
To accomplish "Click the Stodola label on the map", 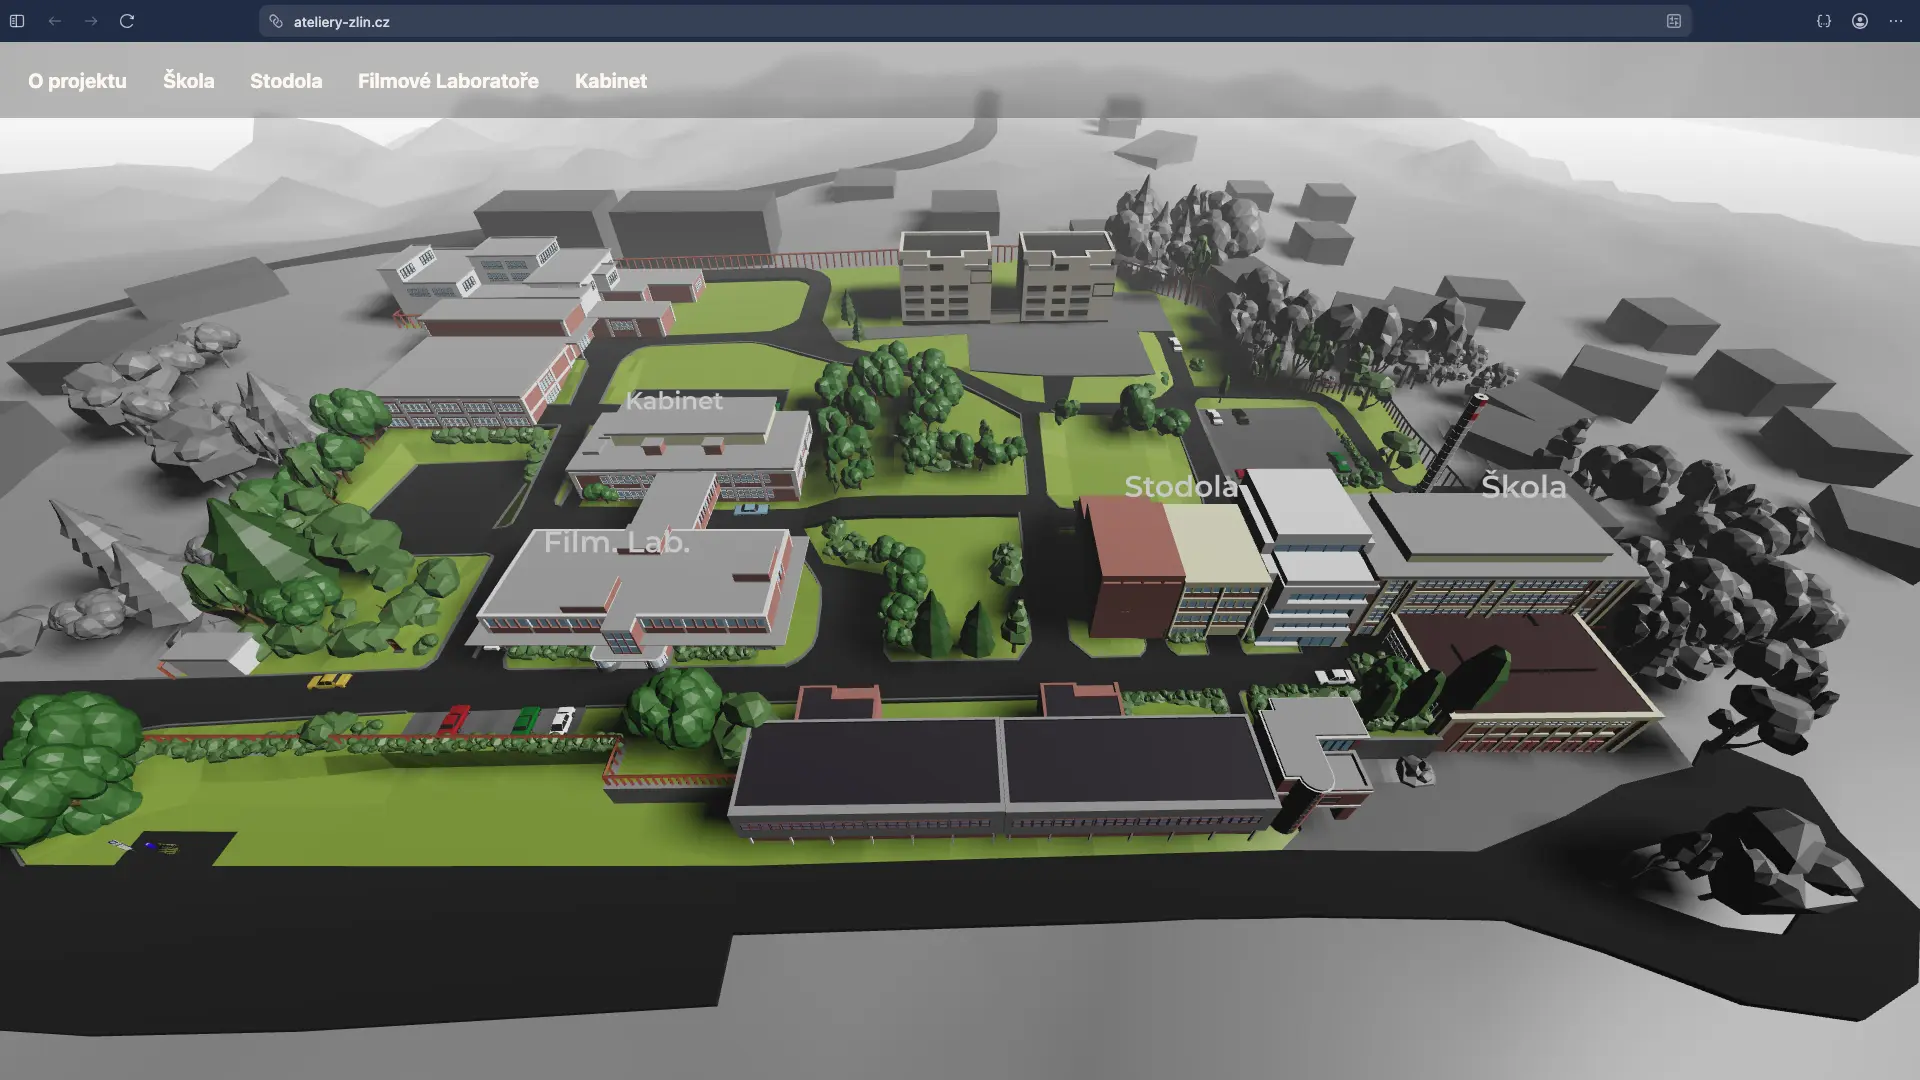I will (x=1180, y=487).
